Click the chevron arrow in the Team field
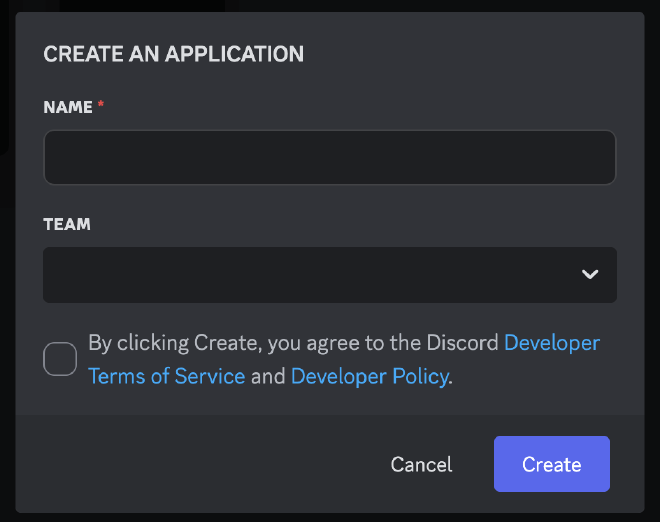 [590, 275]
